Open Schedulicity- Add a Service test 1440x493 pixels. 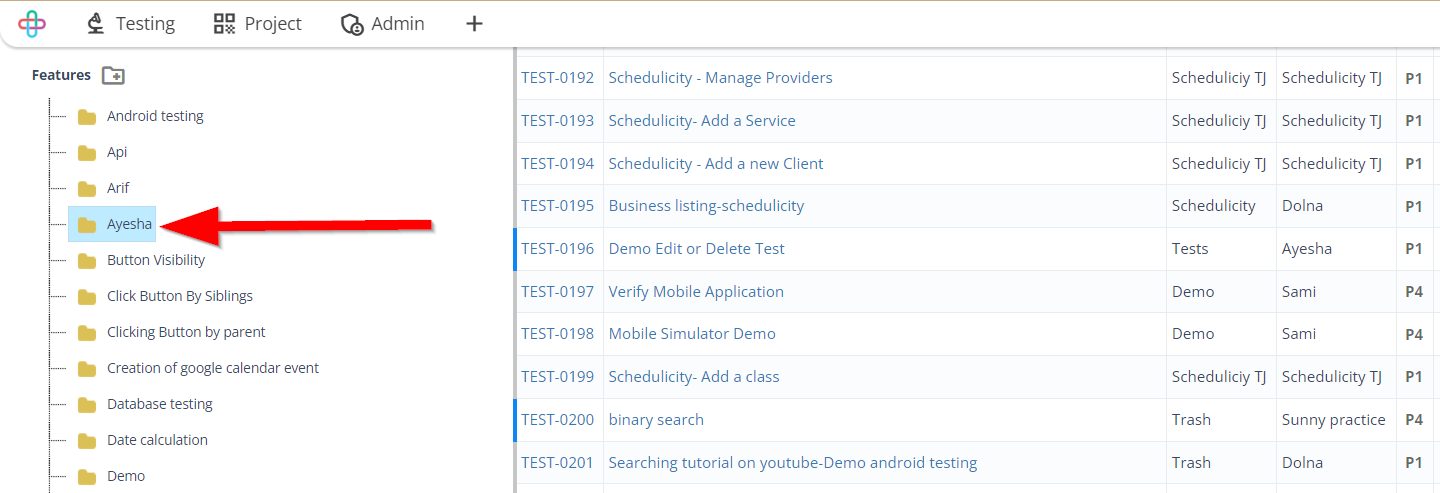coord(702,121)
